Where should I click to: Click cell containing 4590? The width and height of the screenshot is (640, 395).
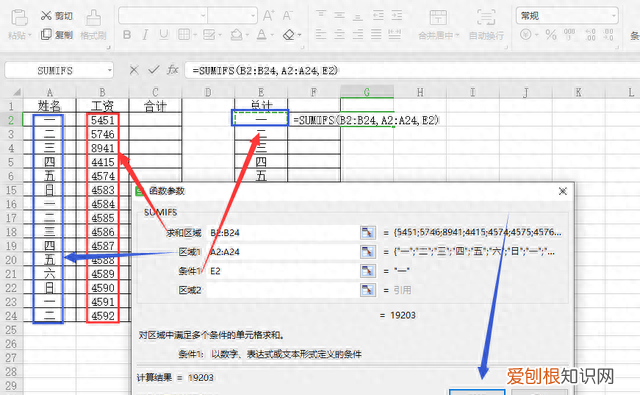coord(102,288)
